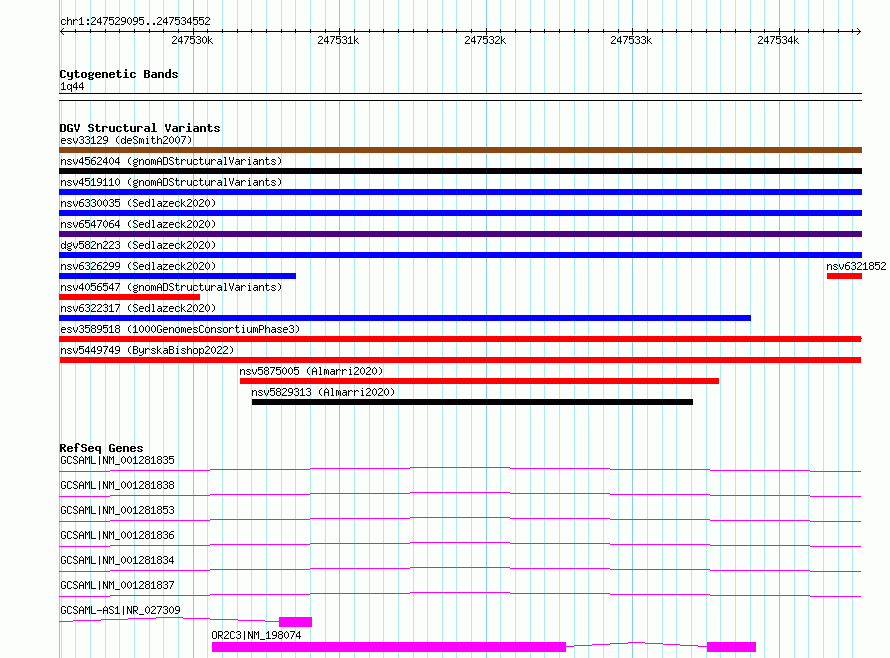This screenshot has width=890, height=658.
Task: Select the nsv6330035 (Sedlazeck2020) label
Action: point(138,203)
